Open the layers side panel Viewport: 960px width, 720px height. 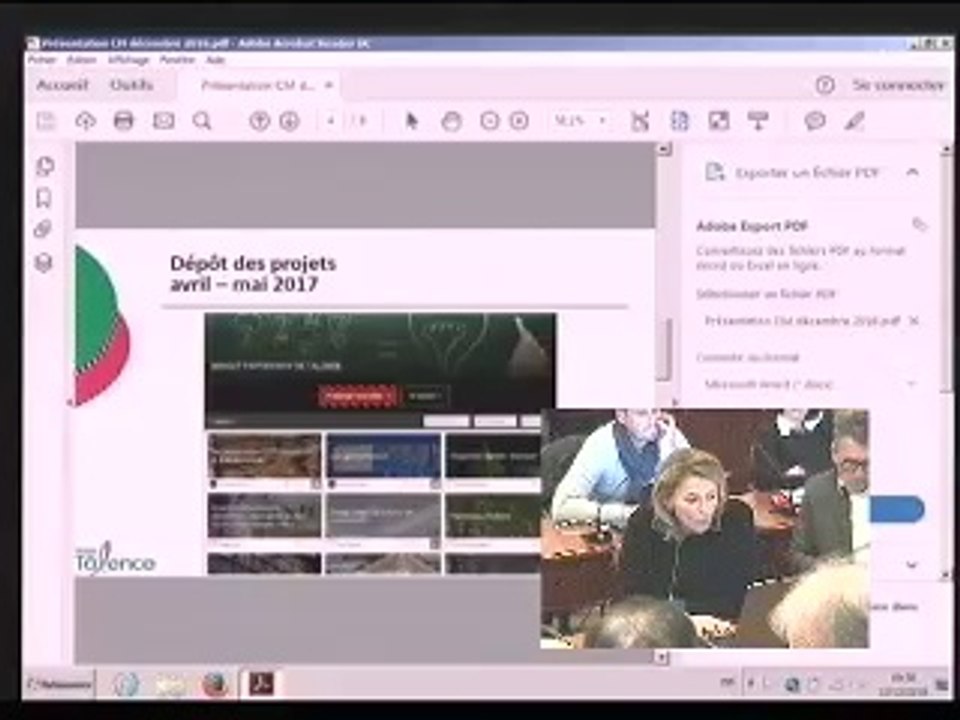43,263
